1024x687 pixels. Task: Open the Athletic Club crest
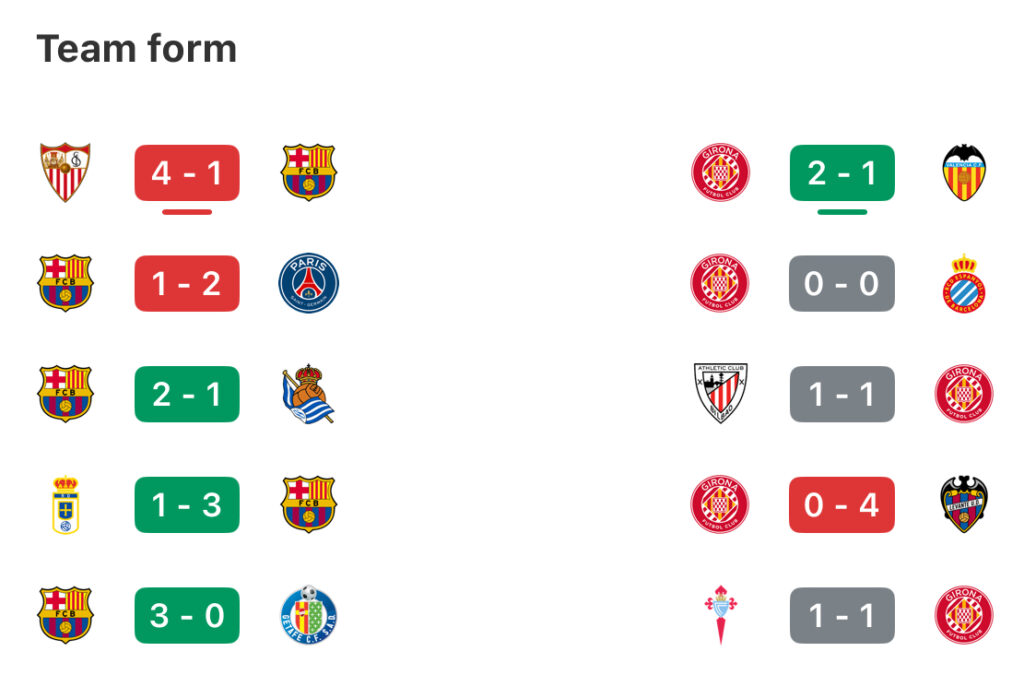tap(720, 394)
